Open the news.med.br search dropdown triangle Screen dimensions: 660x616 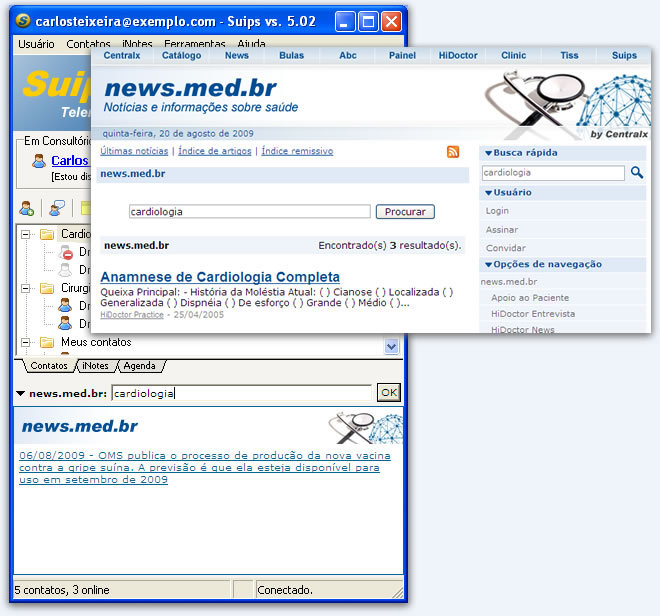[20, 394]
